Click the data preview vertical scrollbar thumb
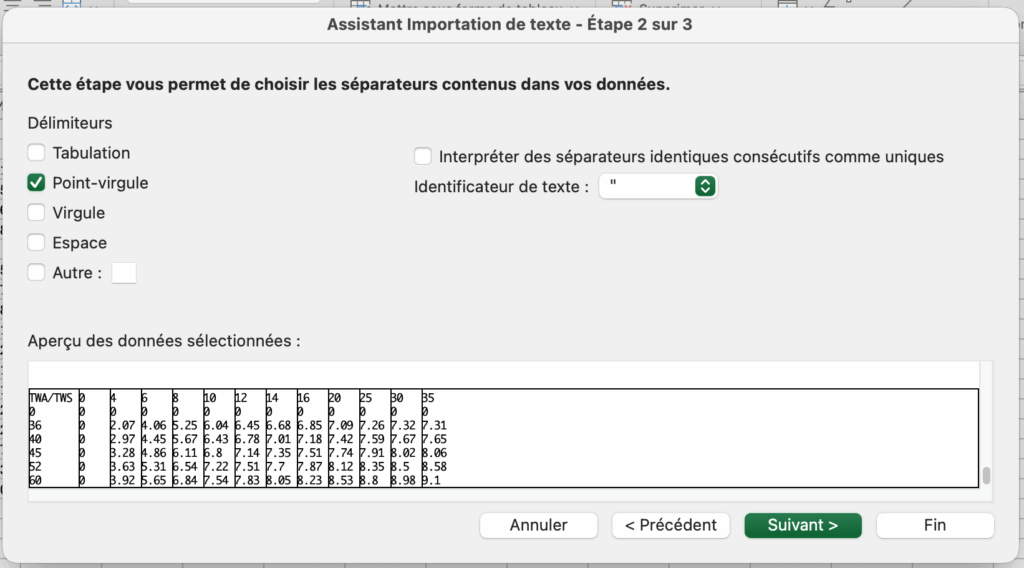The width and height of the screenshot is (1024, 568). (986, 476)
